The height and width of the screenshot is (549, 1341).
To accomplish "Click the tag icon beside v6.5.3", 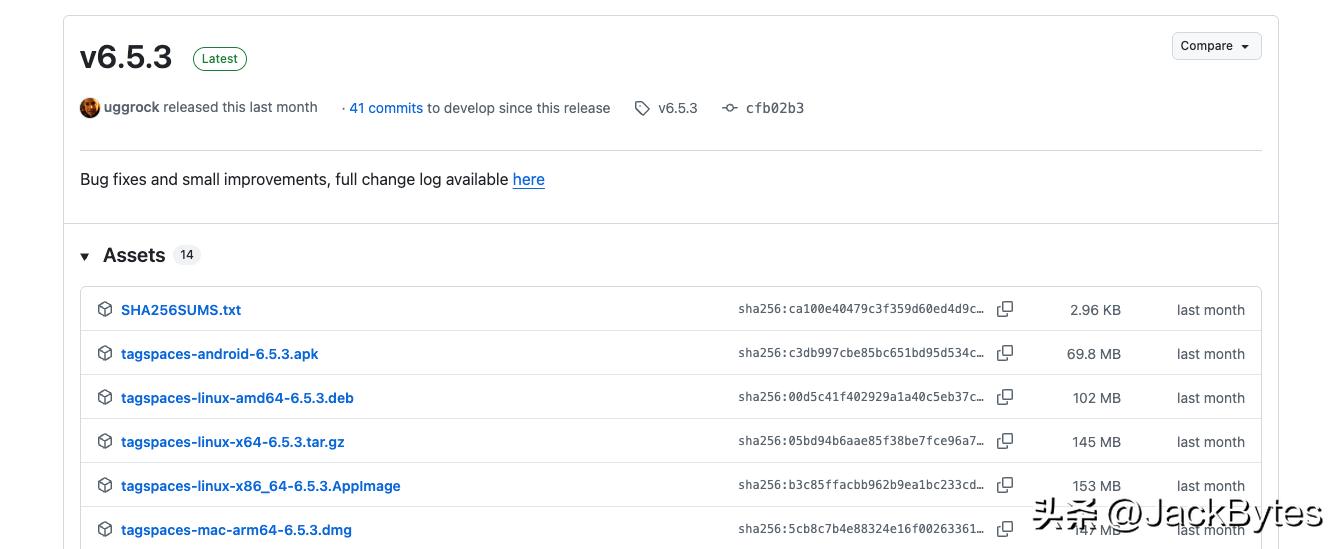I will pos(642,108).
